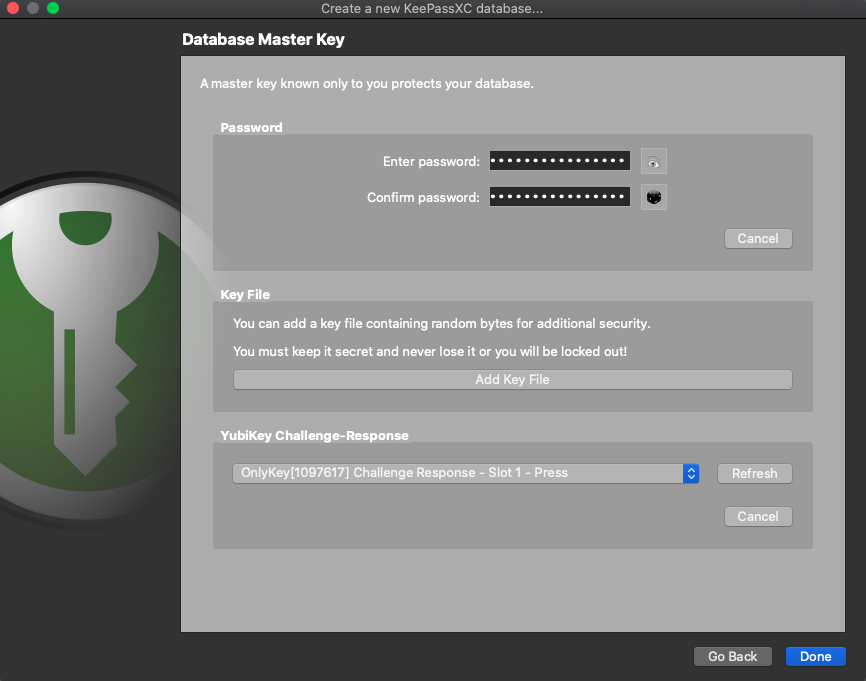This screenshot has height=681, width=866.
Task: Click the Database Master Key heading
Action: click(263, 39)
